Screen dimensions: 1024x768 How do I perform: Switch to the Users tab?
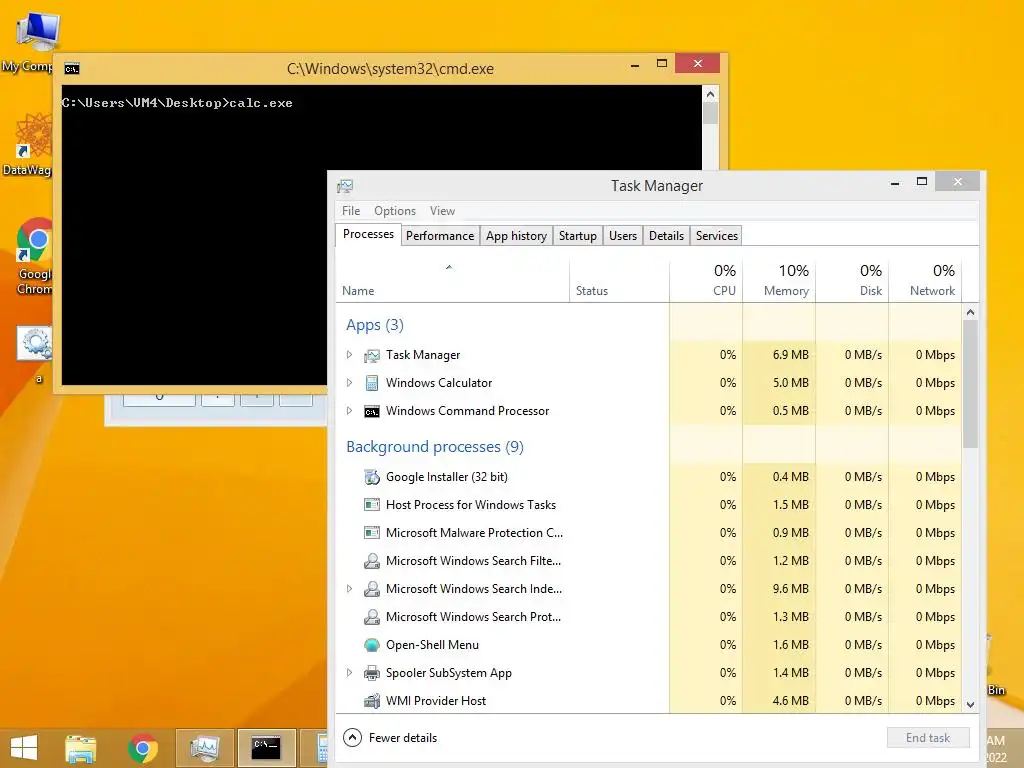622,236
